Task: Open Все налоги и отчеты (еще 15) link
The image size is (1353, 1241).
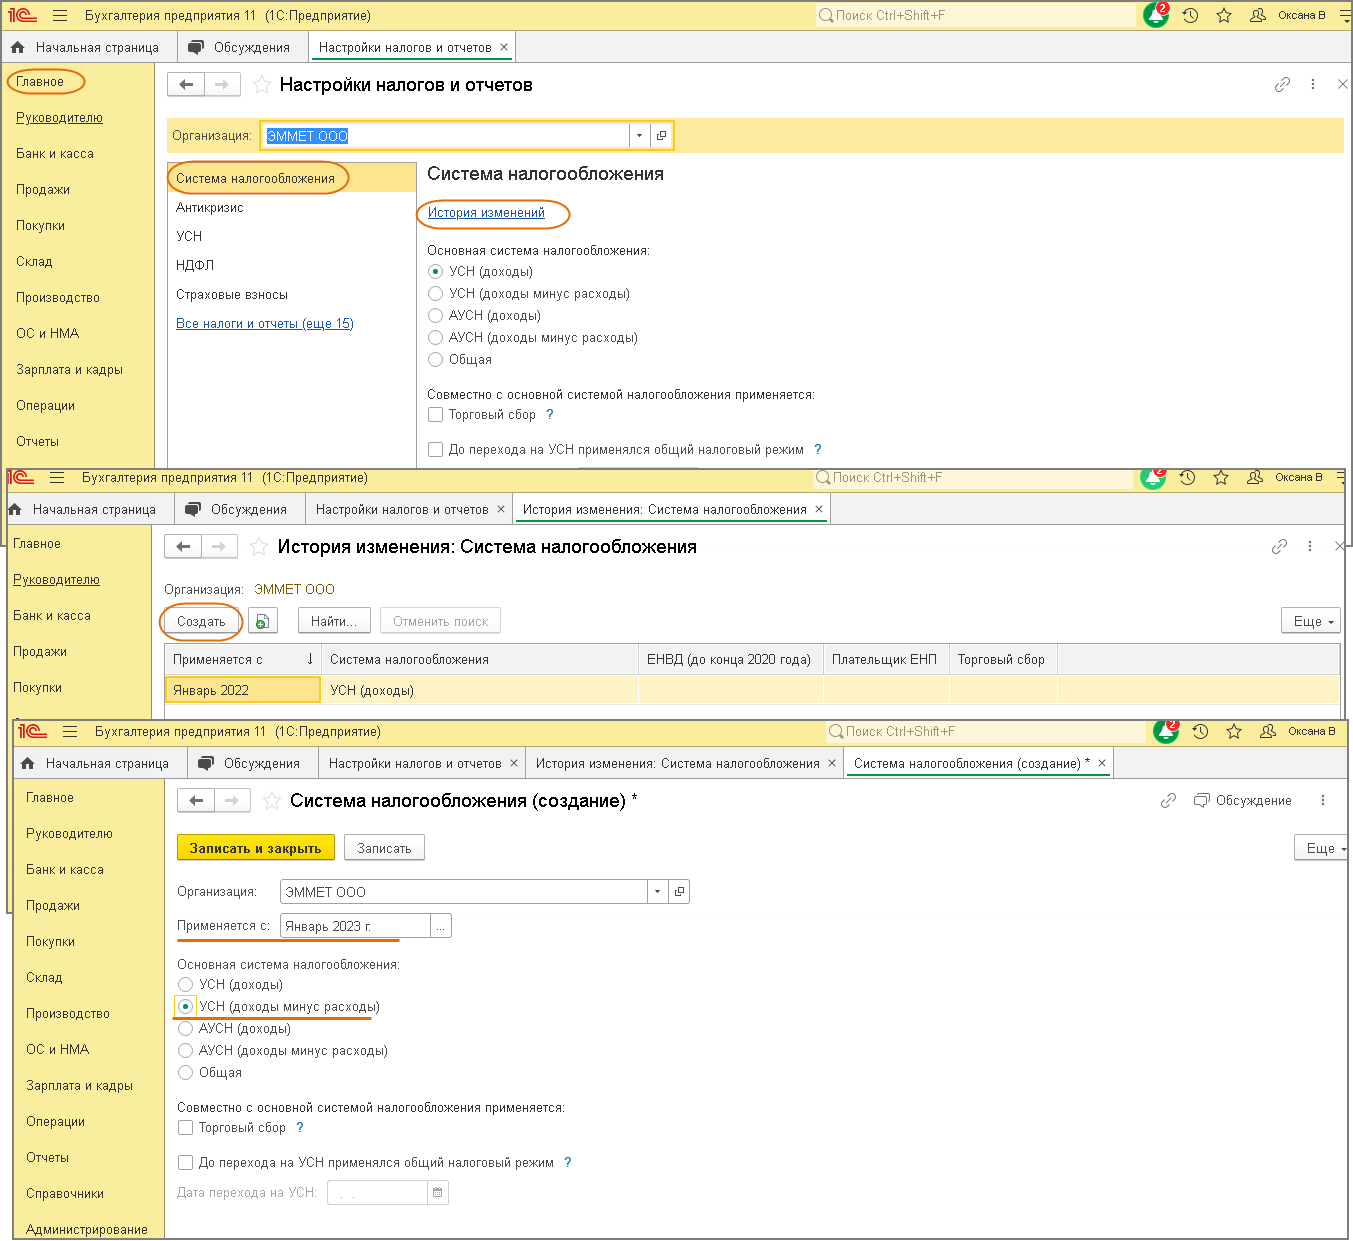Action: tap(265, 323)
